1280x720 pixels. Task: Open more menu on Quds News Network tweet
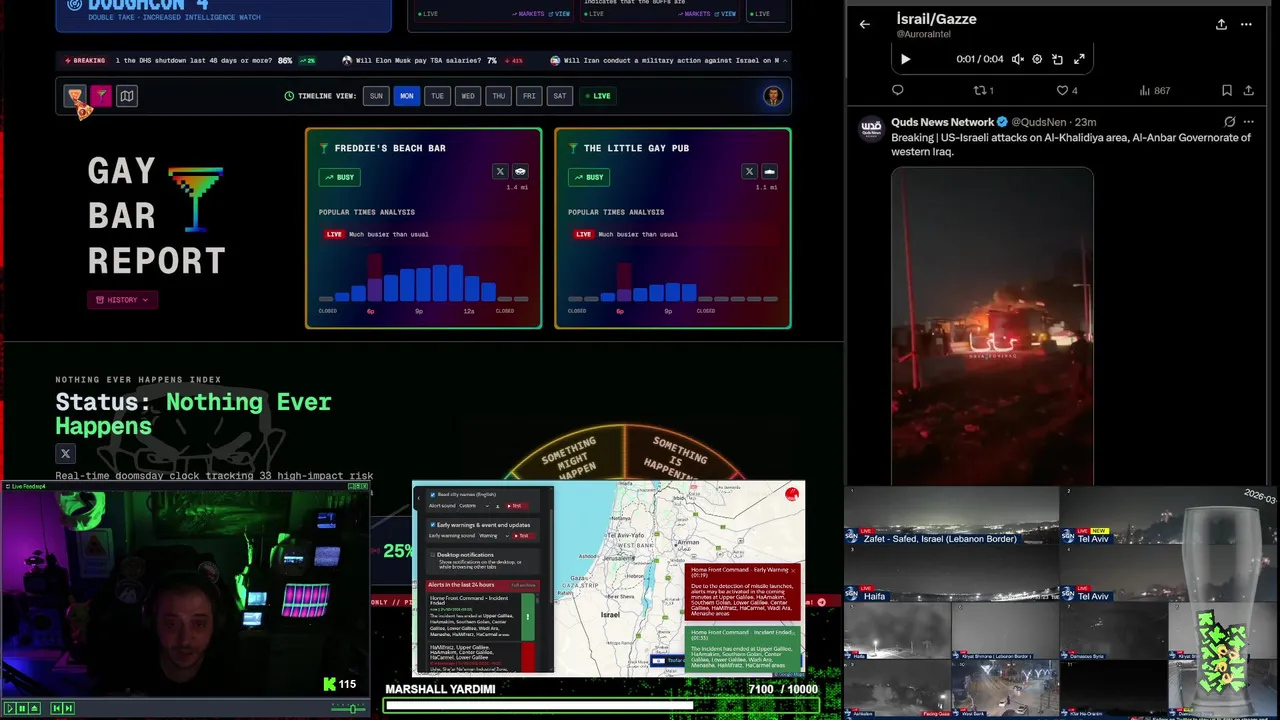[1249, 122]
